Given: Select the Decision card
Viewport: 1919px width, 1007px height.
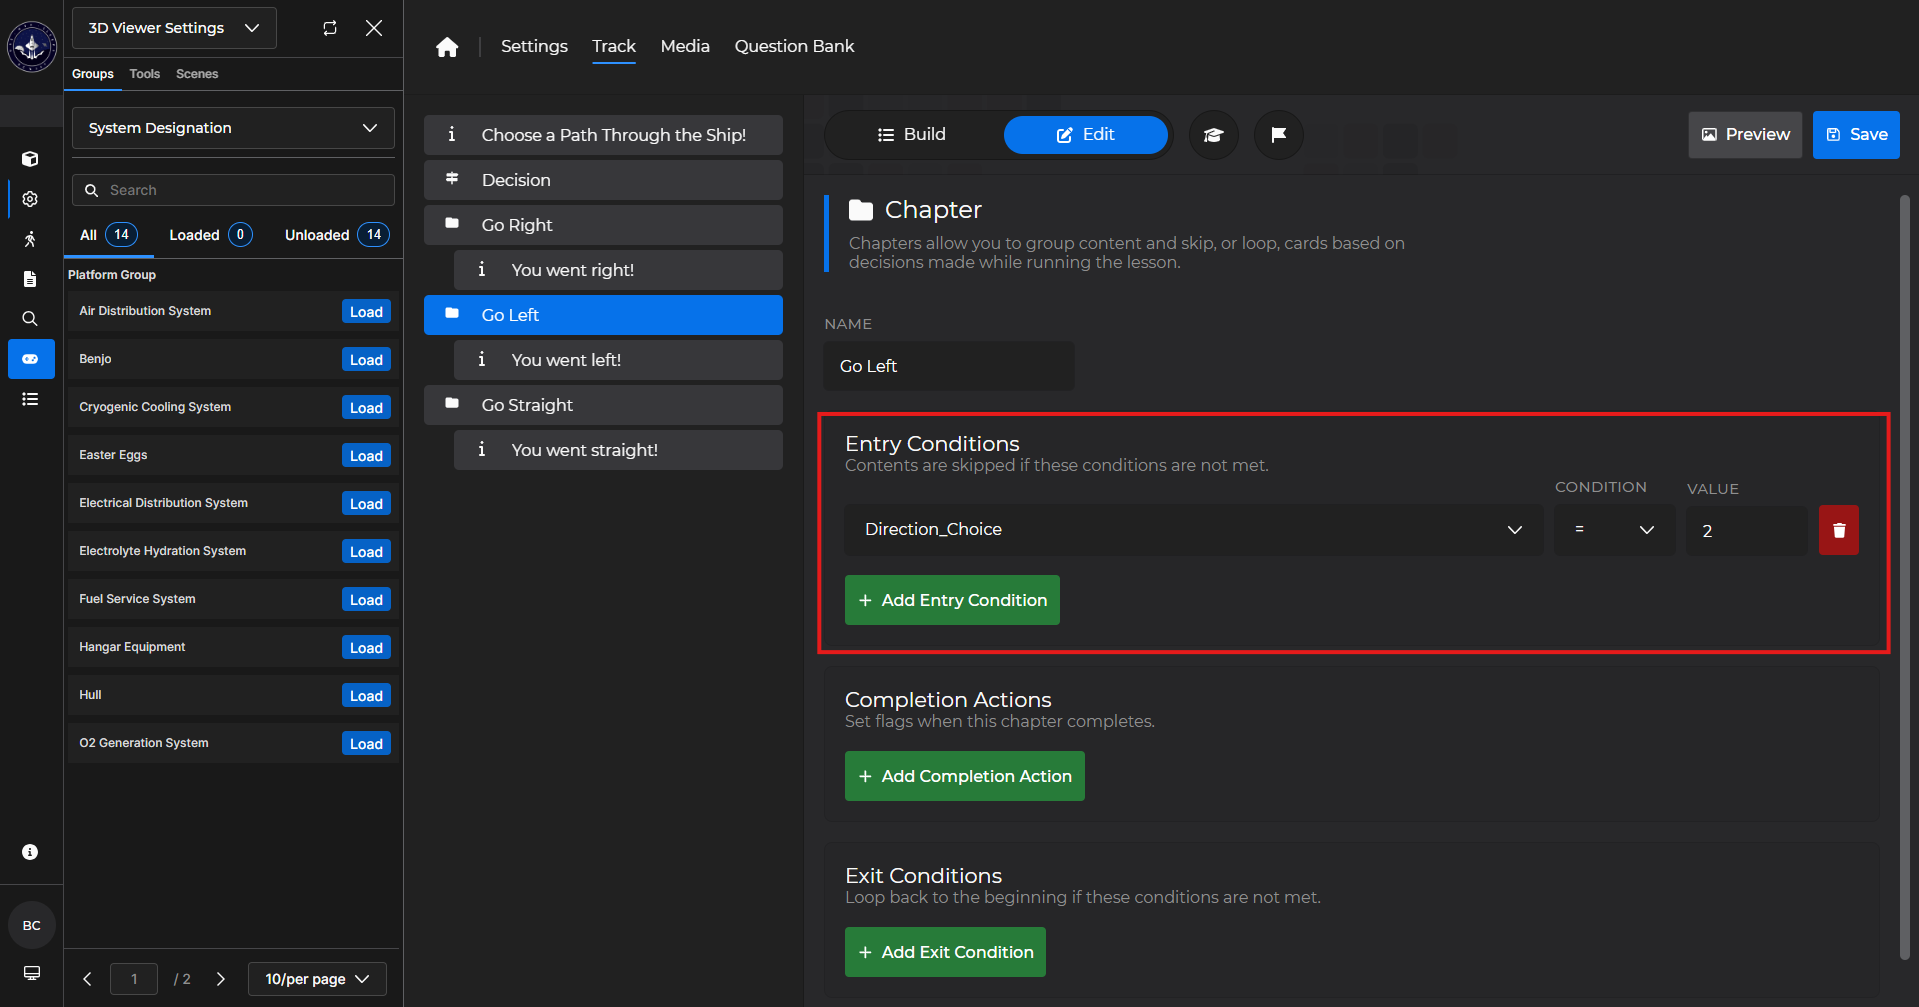Looking at the screenshot, I should (603, 180).
